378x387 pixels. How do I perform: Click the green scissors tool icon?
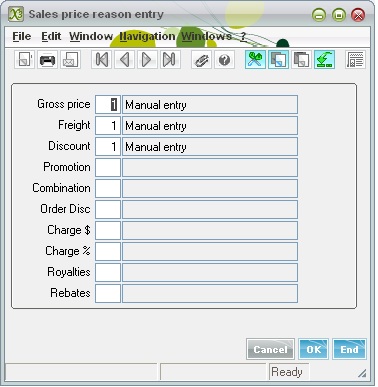click(255, 60)
